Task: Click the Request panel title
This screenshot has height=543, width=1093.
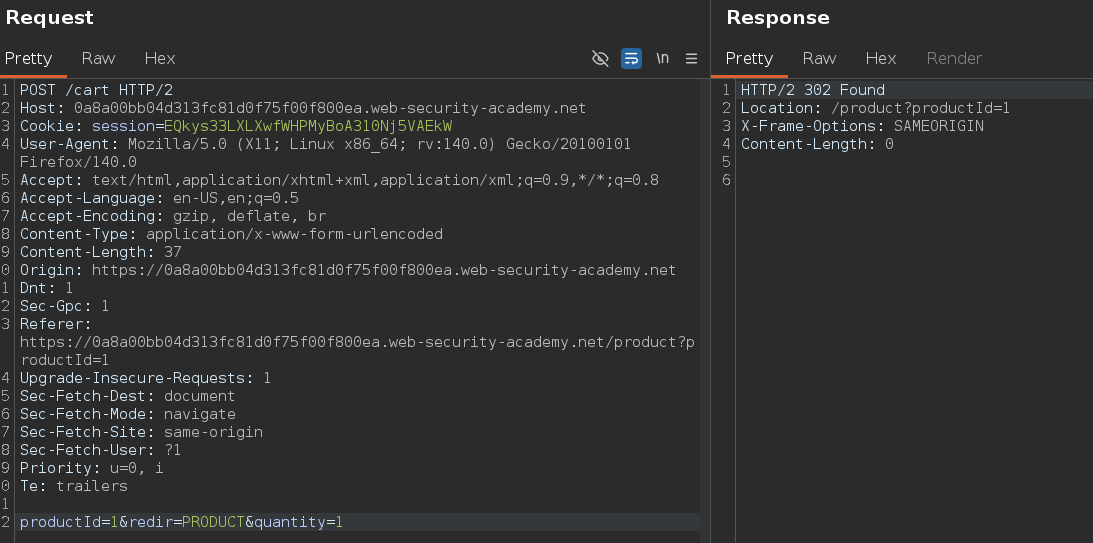Action: click(49, 17)
